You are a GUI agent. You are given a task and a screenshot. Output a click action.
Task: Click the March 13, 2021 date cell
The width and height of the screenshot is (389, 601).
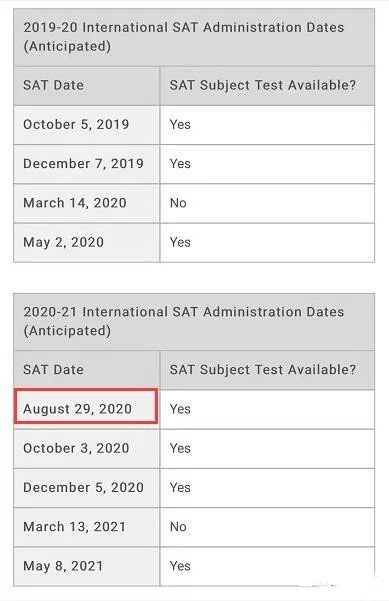pyautogui.click(x=87, y=527)
